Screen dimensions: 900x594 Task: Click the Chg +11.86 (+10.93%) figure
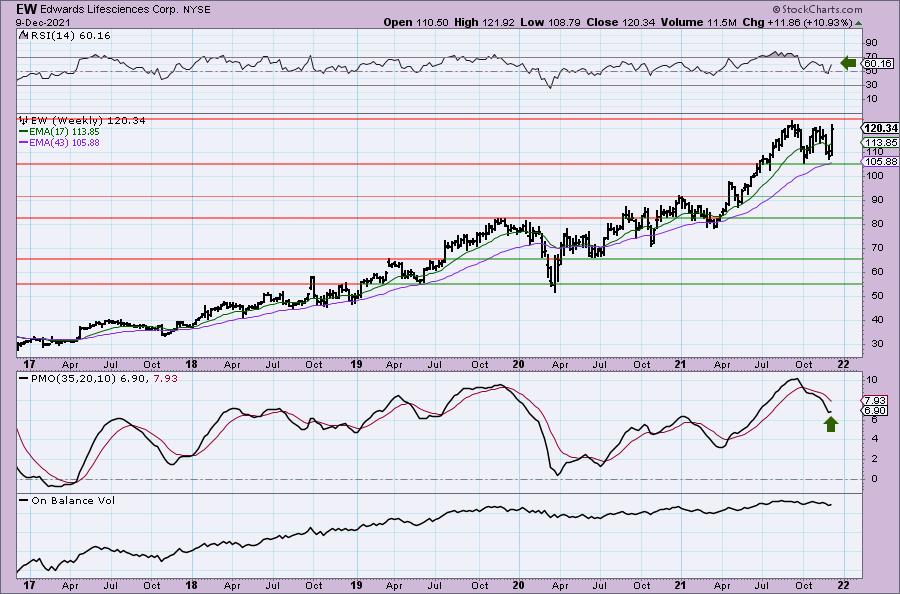(x=797, y=22)
